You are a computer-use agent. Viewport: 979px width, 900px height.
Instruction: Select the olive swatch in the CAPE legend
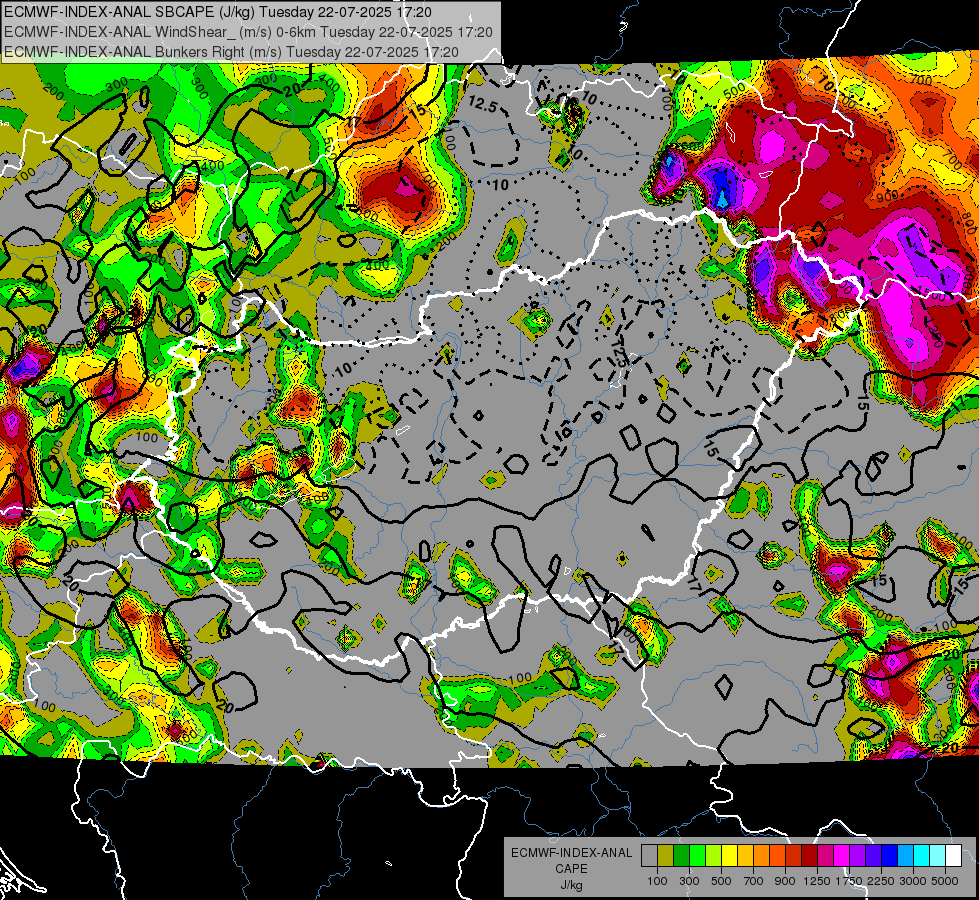[x=665, y=856]
